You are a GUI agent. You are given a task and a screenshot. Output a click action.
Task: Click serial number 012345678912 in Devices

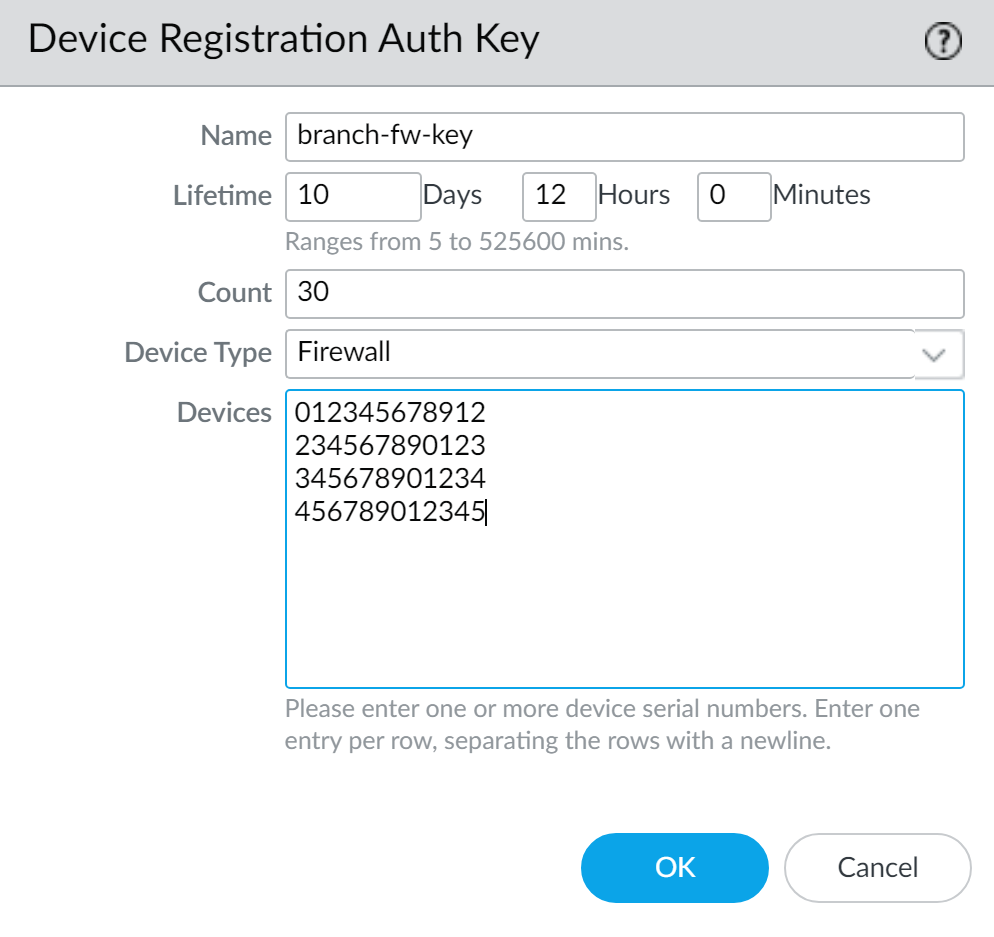pos(390,412)
